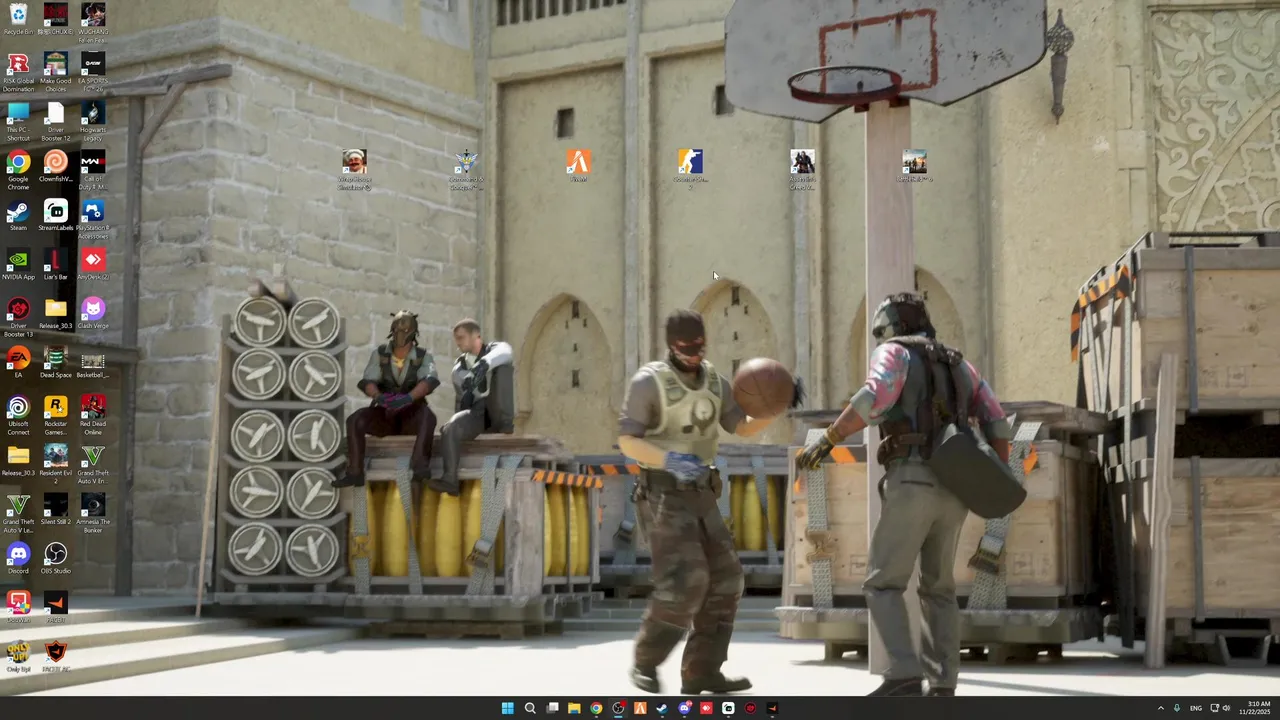
Task: Open PlayStation Accessories desktop shortcut
Action: 92,220
